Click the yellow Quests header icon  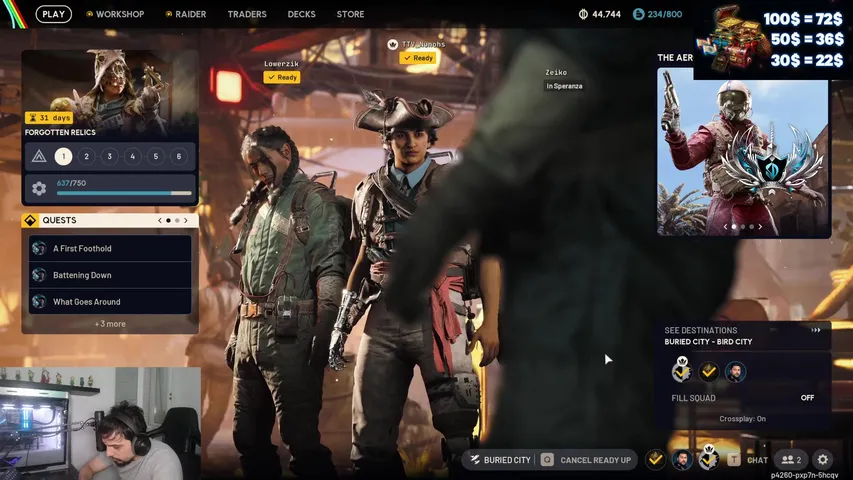[x=30, y=220]
